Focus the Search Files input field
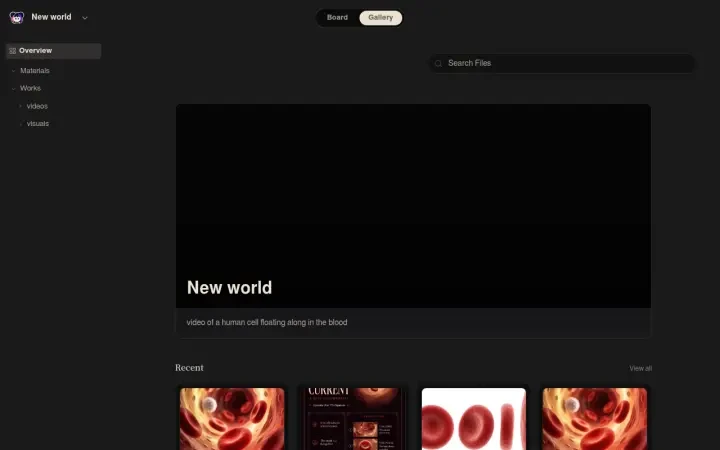 pyautogui.click(x=562, y=63)
